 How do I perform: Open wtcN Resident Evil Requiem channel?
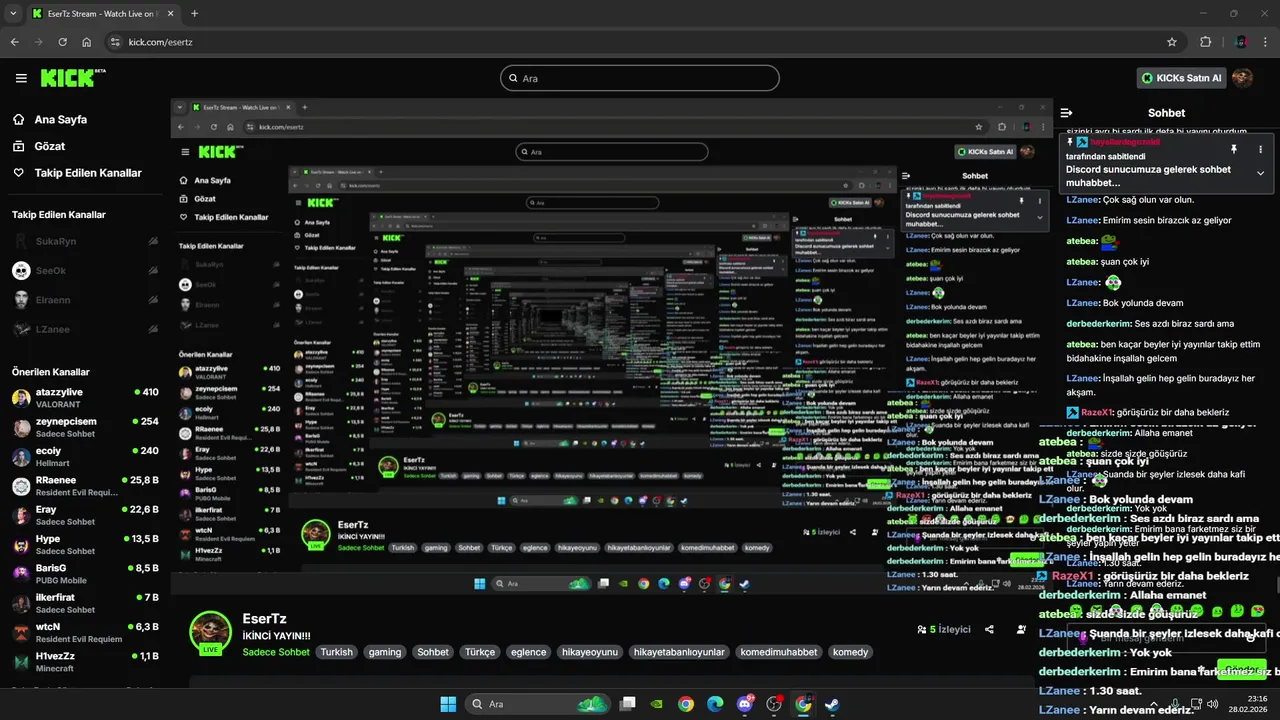pos(84,632)
